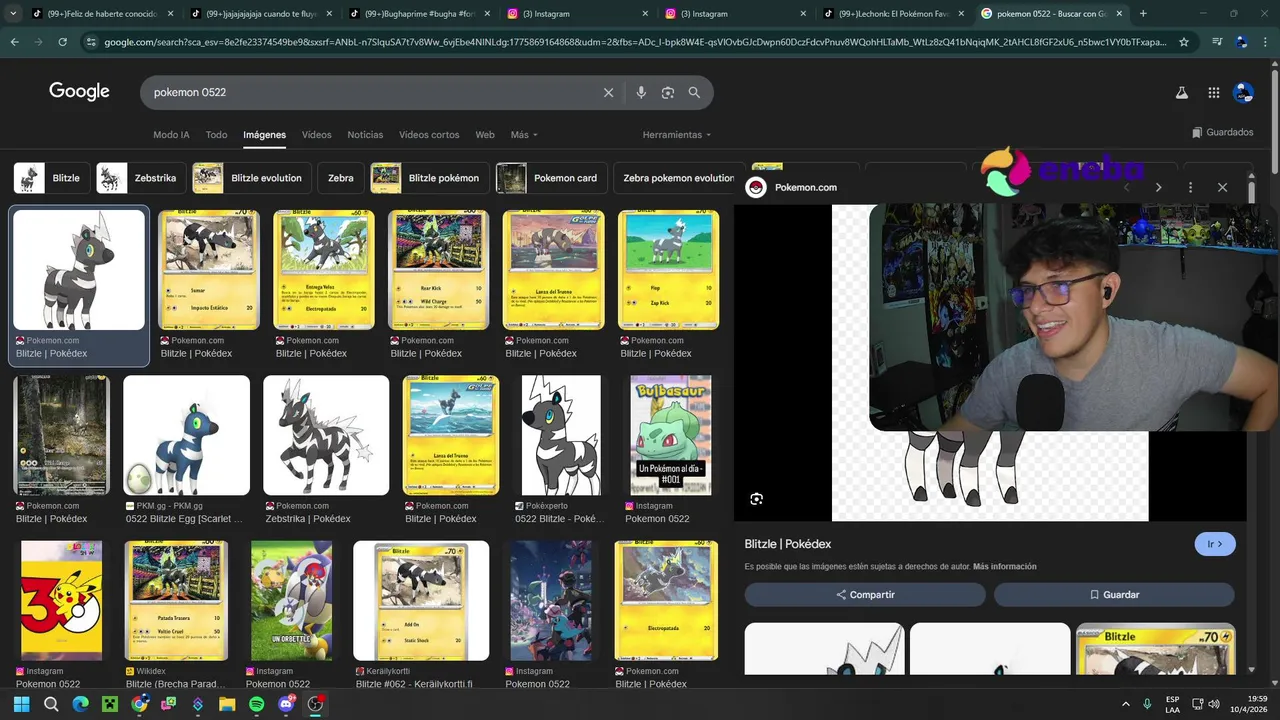1280x720 pixels.
Task: Open a new browser tab
Action: click(1143, 14)
